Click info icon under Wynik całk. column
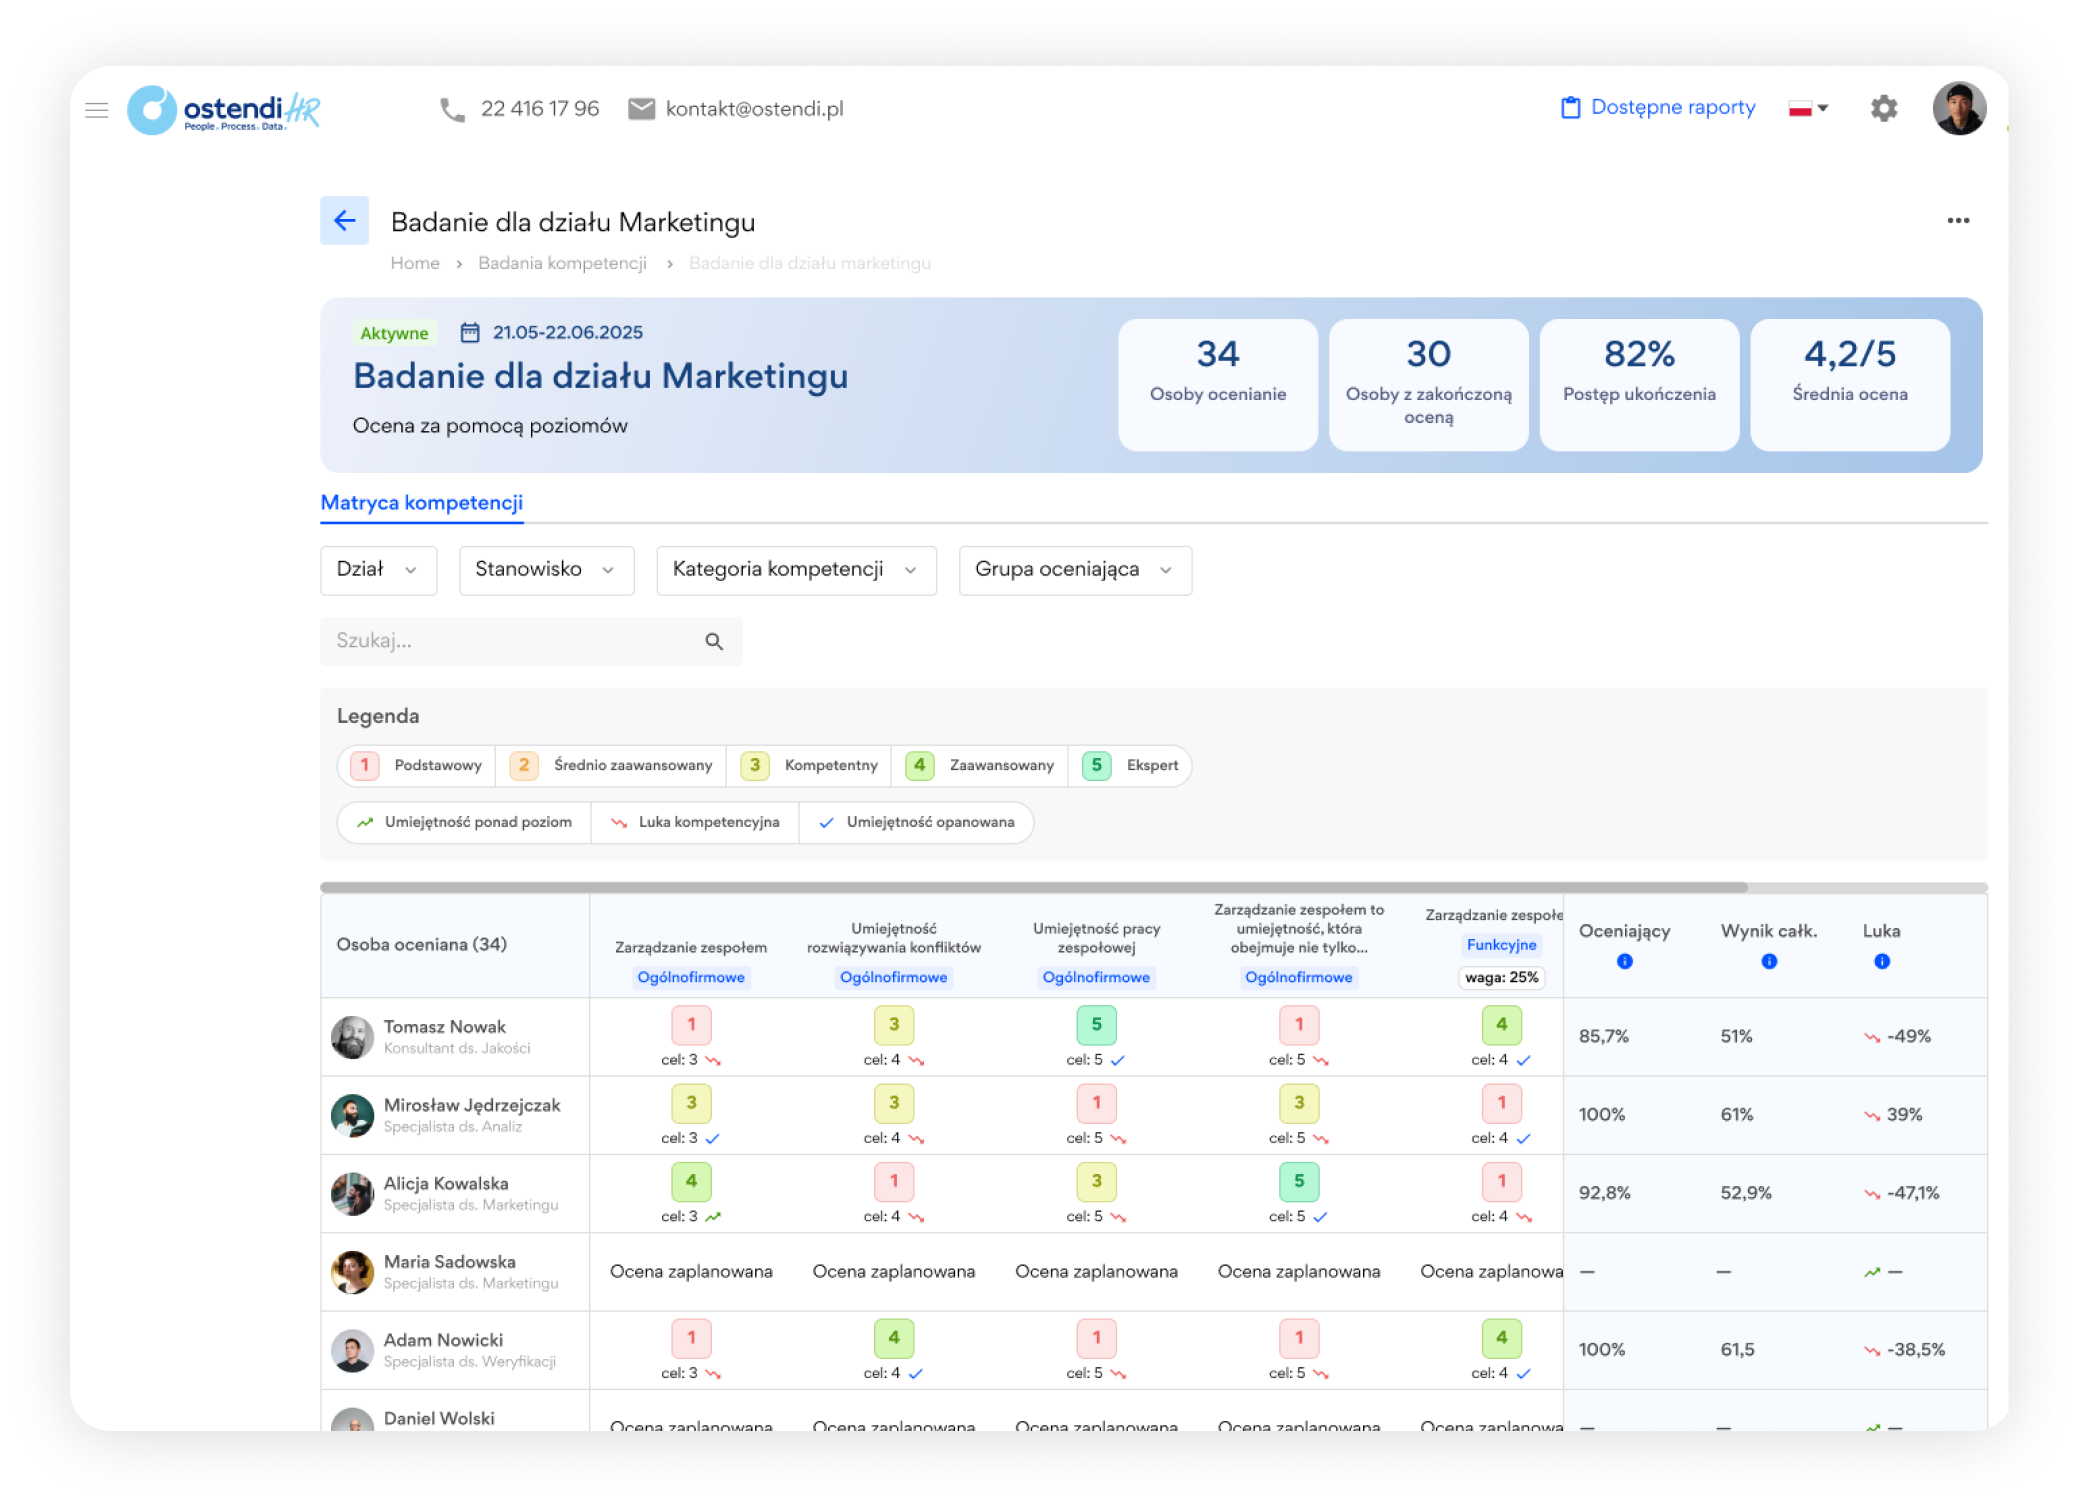Image resolution: width=2085 pixels, height=1505 pixels. click(1768, 962)
